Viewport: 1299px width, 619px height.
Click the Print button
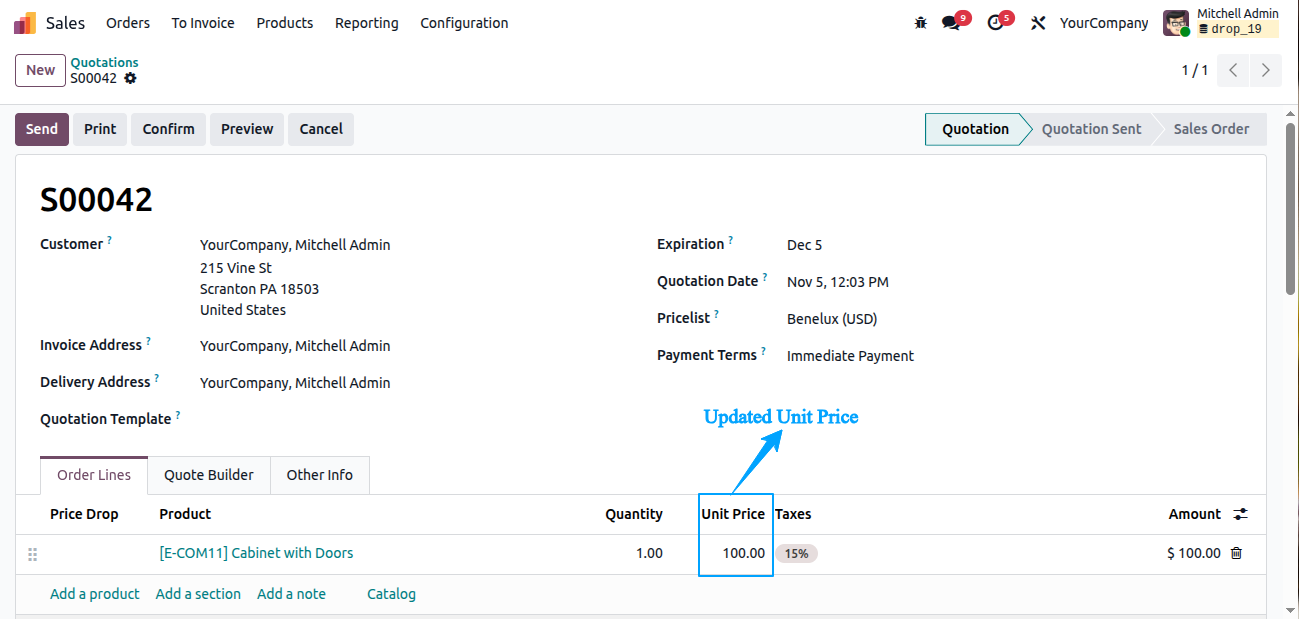pyautogui.click(x=100, y=129)
